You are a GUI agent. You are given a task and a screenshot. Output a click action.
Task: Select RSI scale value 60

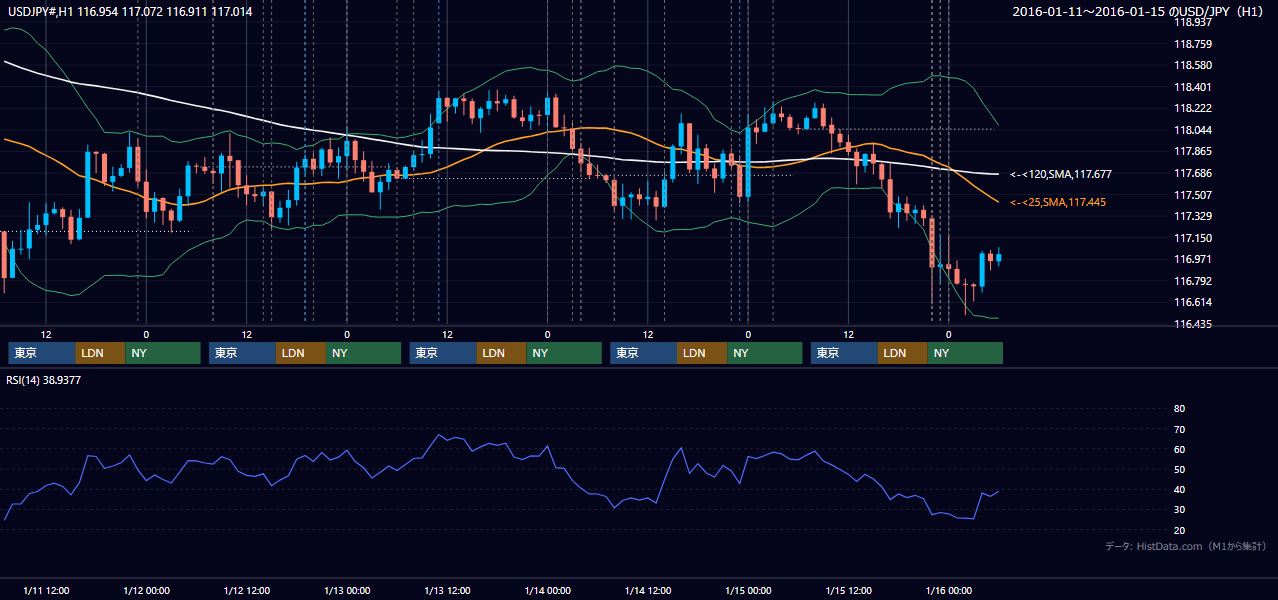pyautogui.click(x=1179, y=449)
